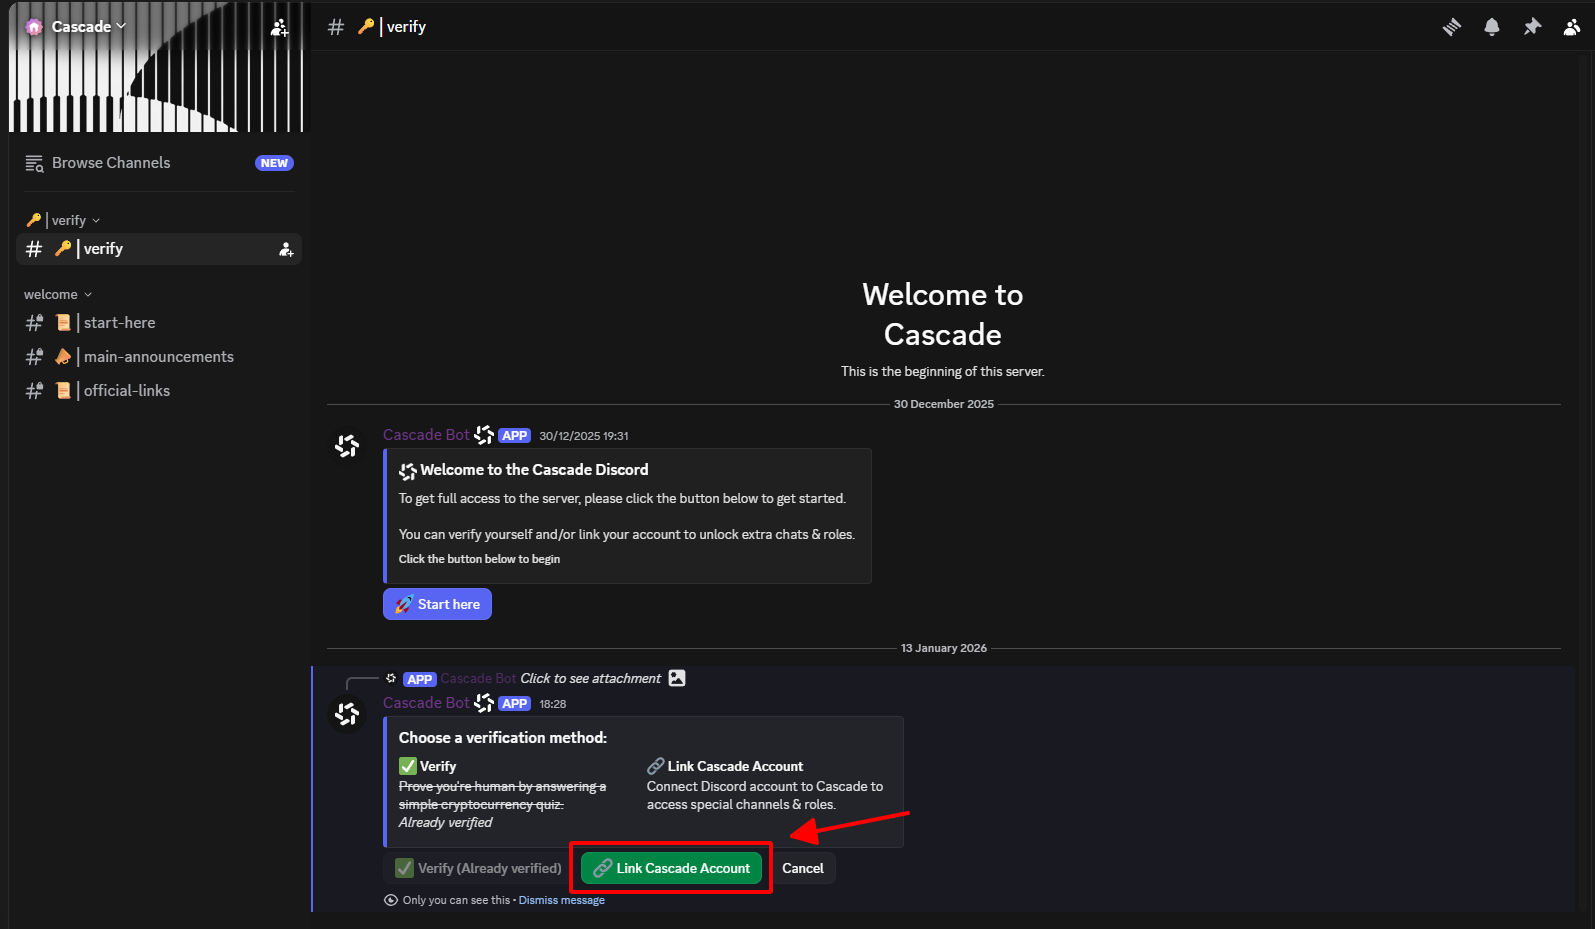Open the Threads icon in channel header
Viewport: 1595px width, 929px height.
[1451, 27]
